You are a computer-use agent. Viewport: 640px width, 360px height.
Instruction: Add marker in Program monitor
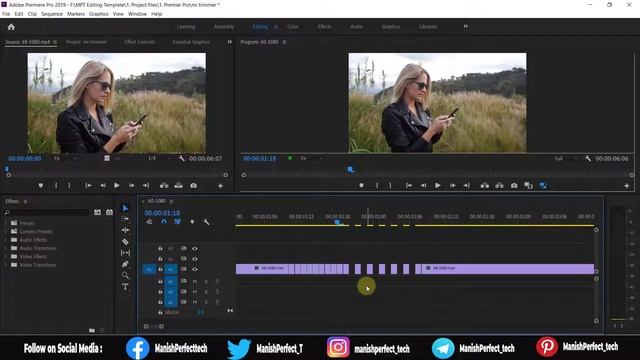click(361, 186)
